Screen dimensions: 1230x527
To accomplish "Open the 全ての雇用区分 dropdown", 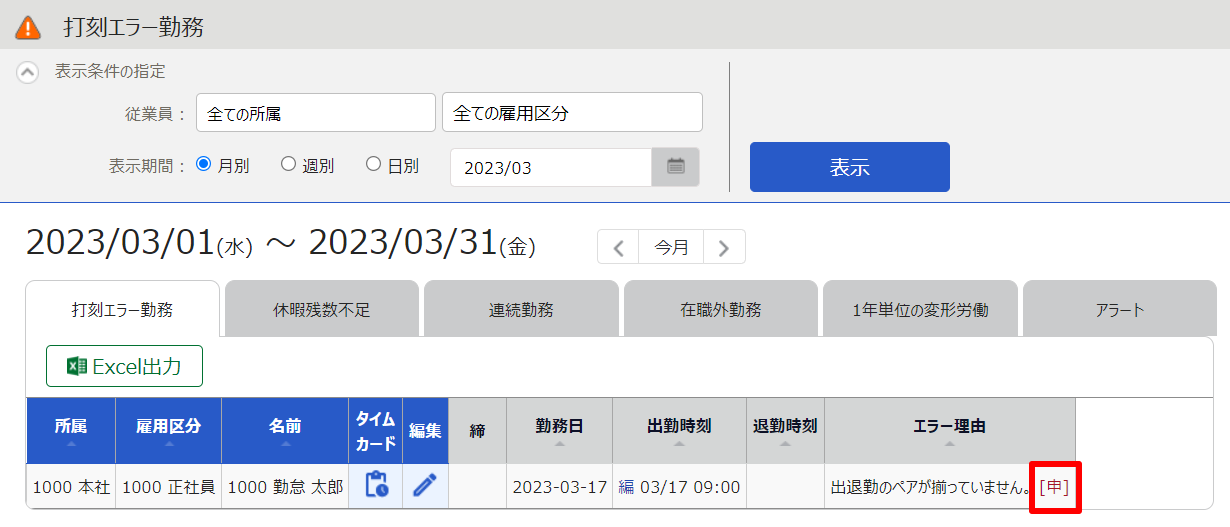I will (572, 113).
